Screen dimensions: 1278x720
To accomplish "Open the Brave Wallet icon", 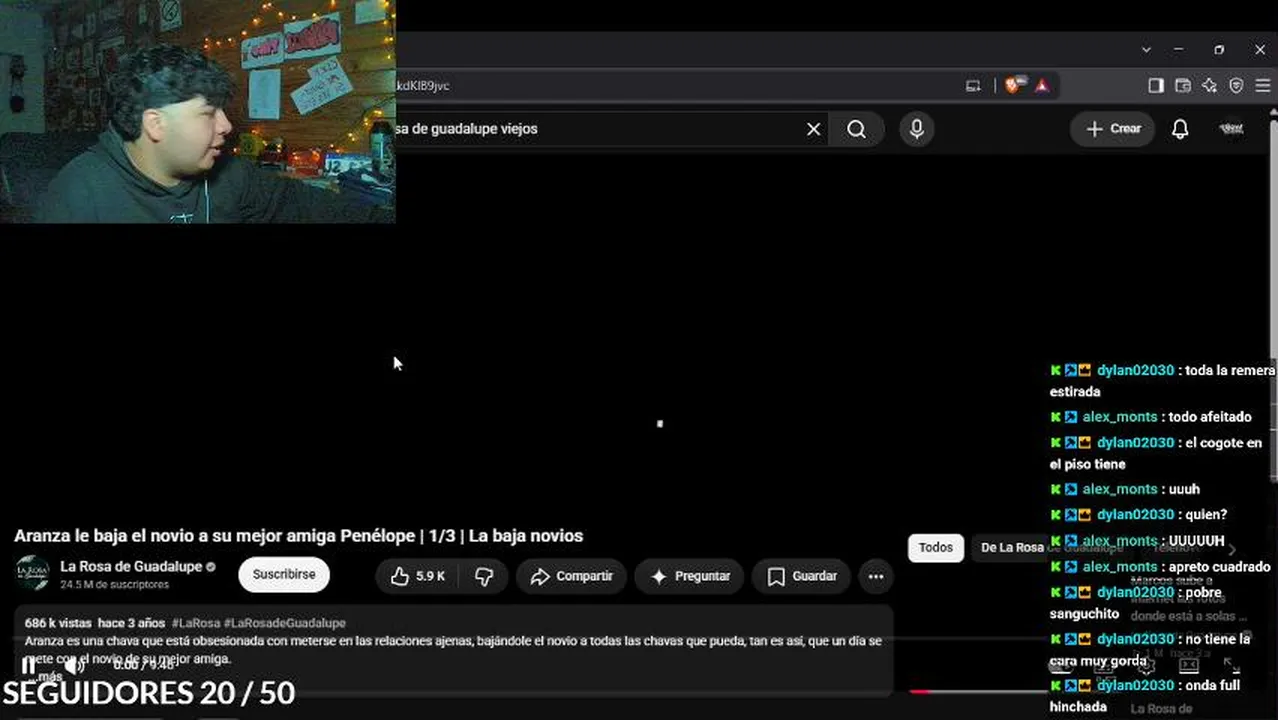I will (x=1183, y=86).
